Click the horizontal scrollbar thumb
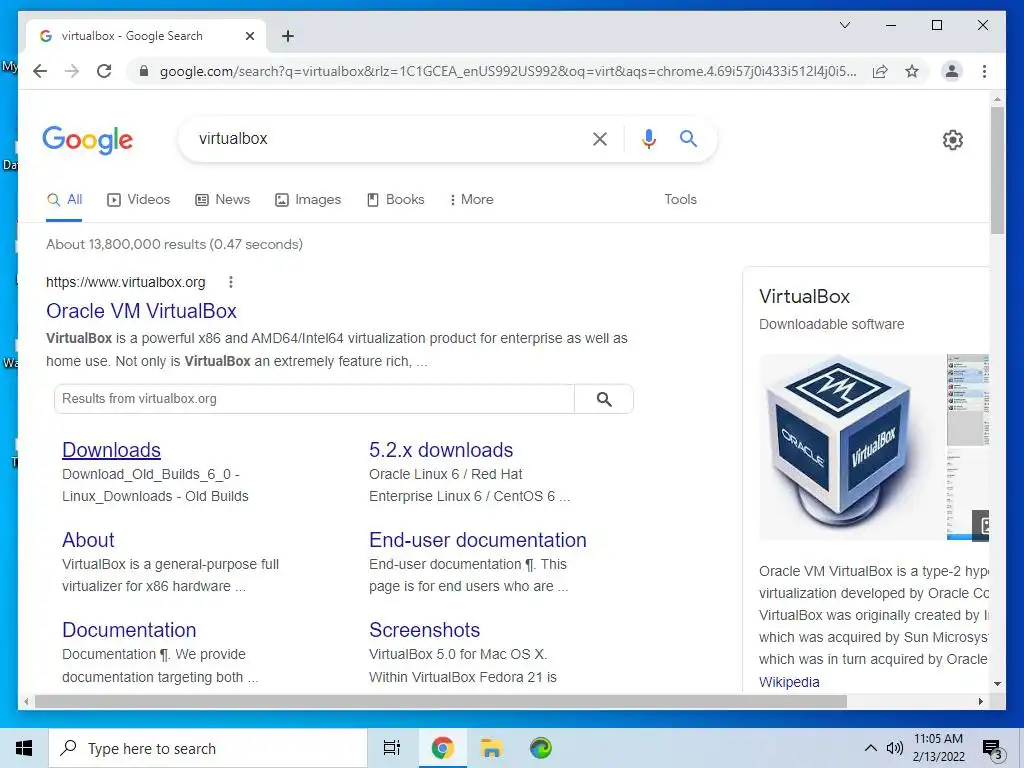Viewport: 1024px width, 768px height. coord(441,701)
